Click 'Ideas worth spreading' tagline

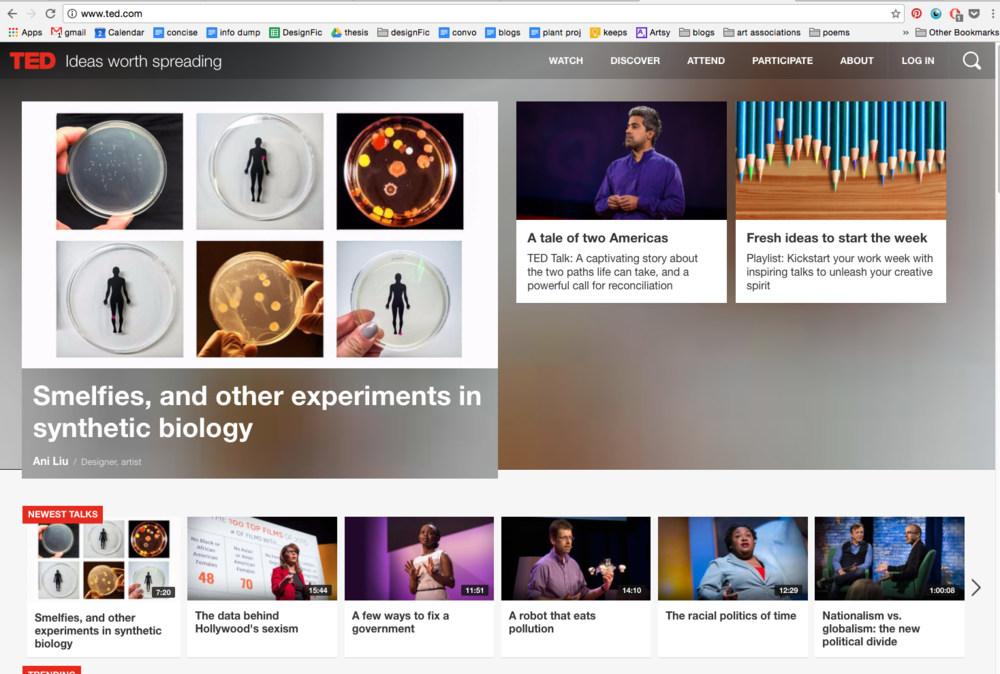[x=143, y=61]
